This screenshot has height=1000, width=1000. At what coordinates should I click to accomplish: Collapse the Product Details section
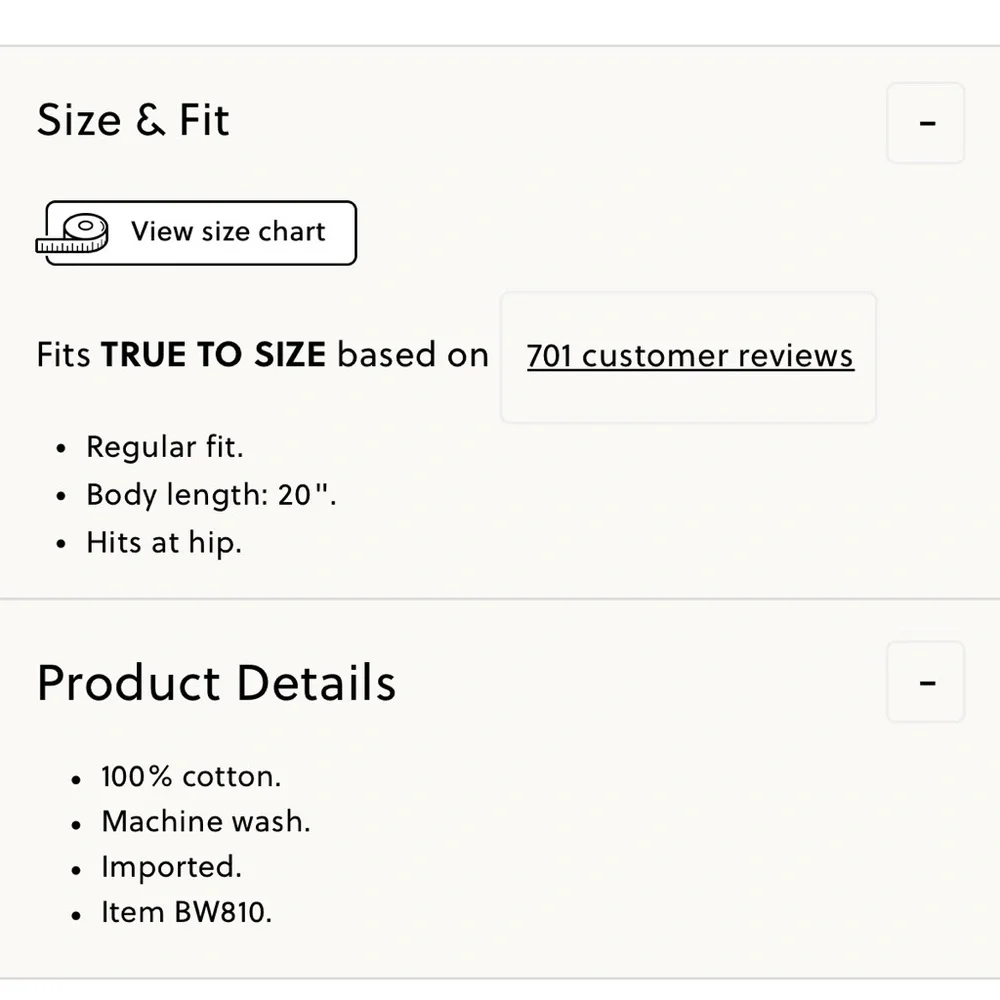click(926, 683)
